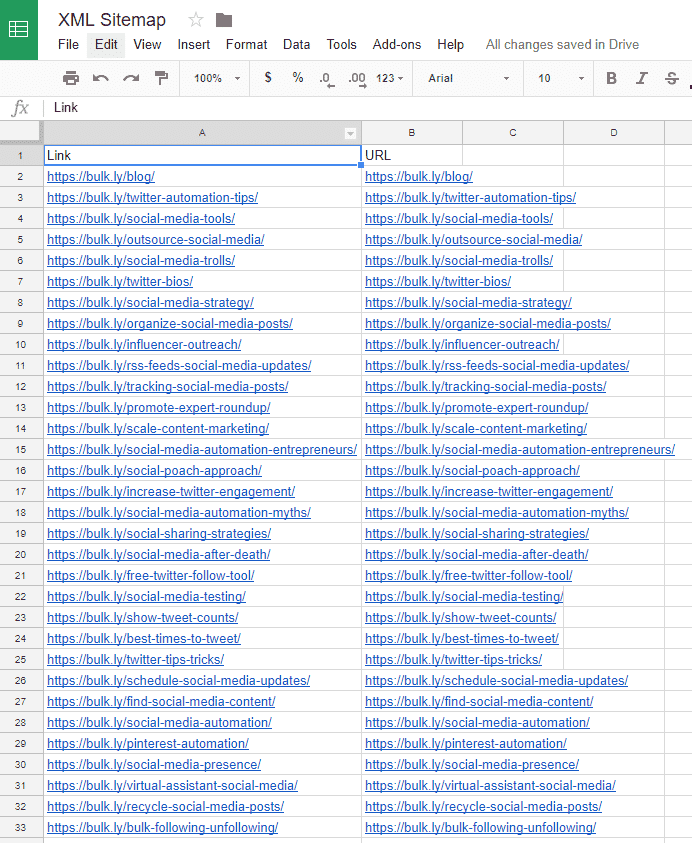692x843 pixels.
Task: Expand the font size 10 dropdown
Action: pos(561,78)
